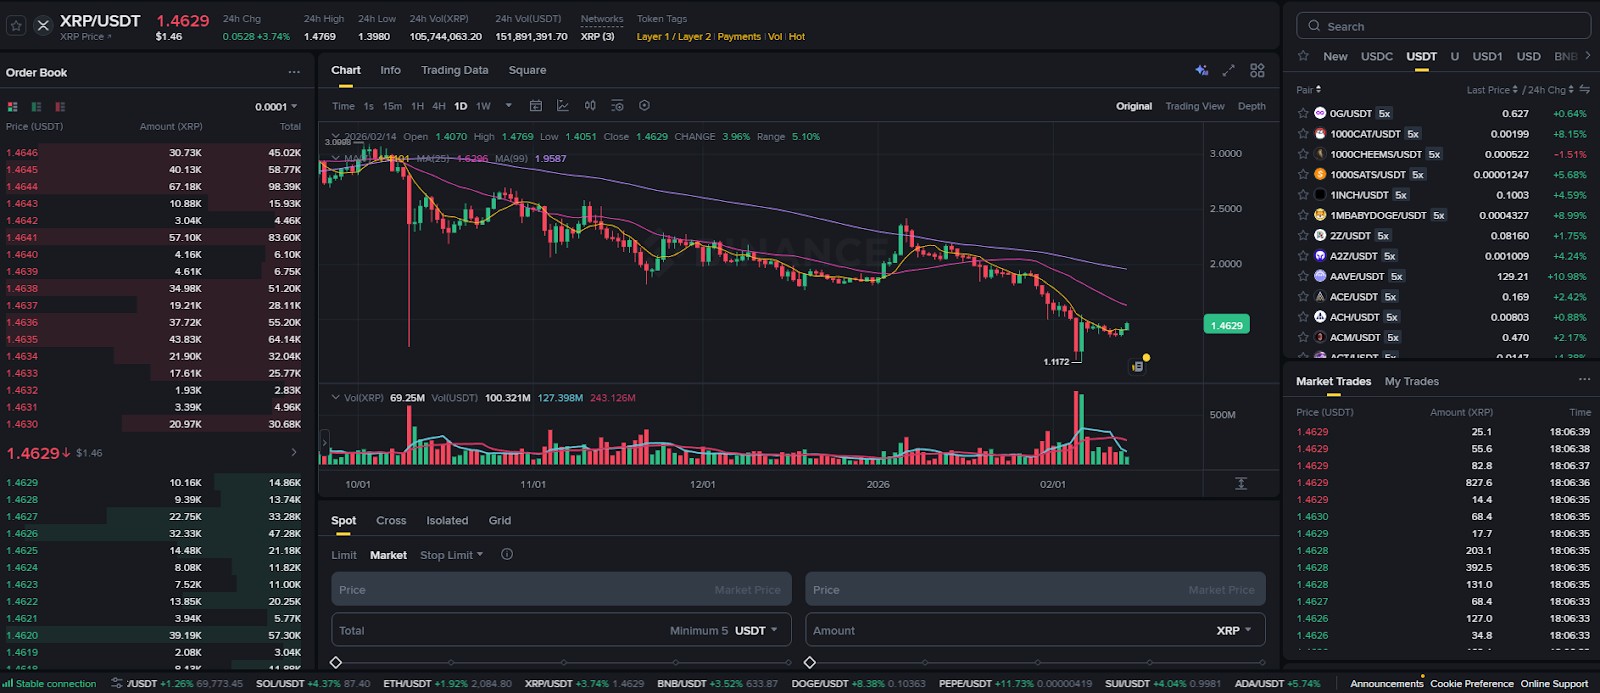
Task: Open the 0.0001 price grouping dropdown
Action: click(276, 107)
